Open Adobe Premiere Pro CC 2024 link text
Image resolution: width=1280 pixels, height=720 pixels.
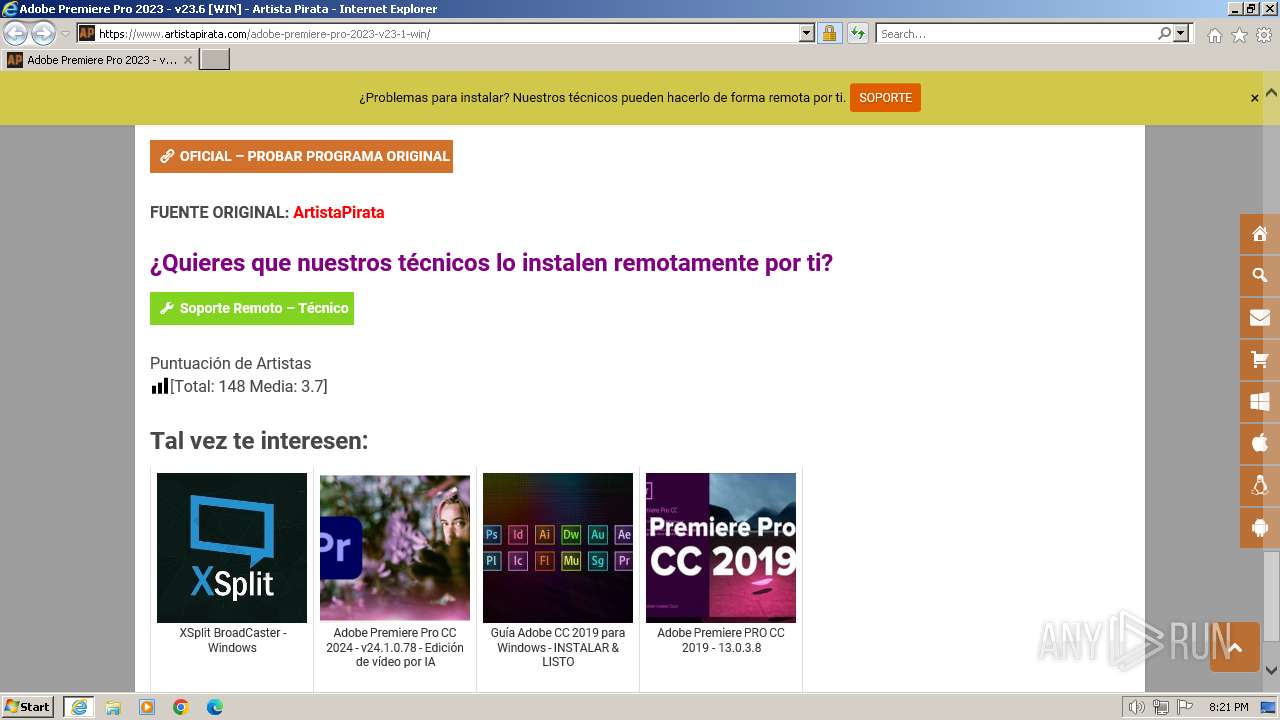point(395,647)
